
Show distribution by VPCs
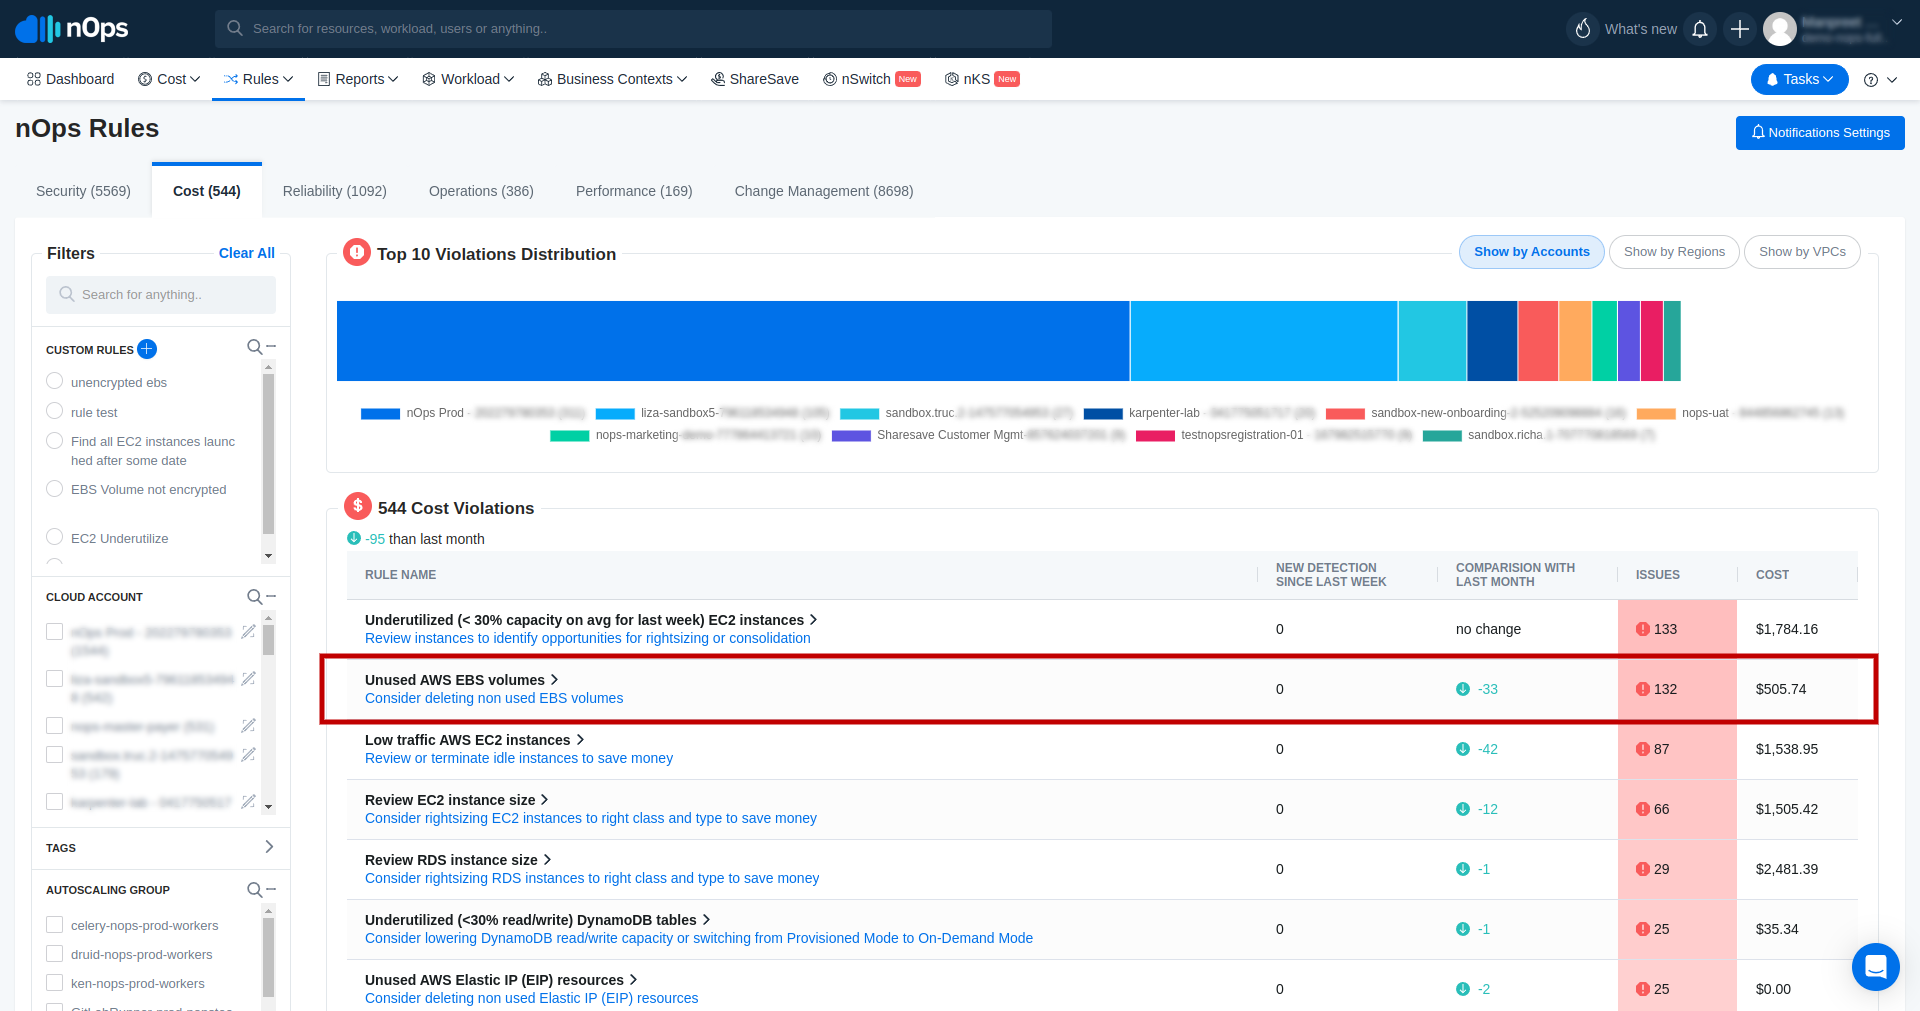(x=1802, y=252)
